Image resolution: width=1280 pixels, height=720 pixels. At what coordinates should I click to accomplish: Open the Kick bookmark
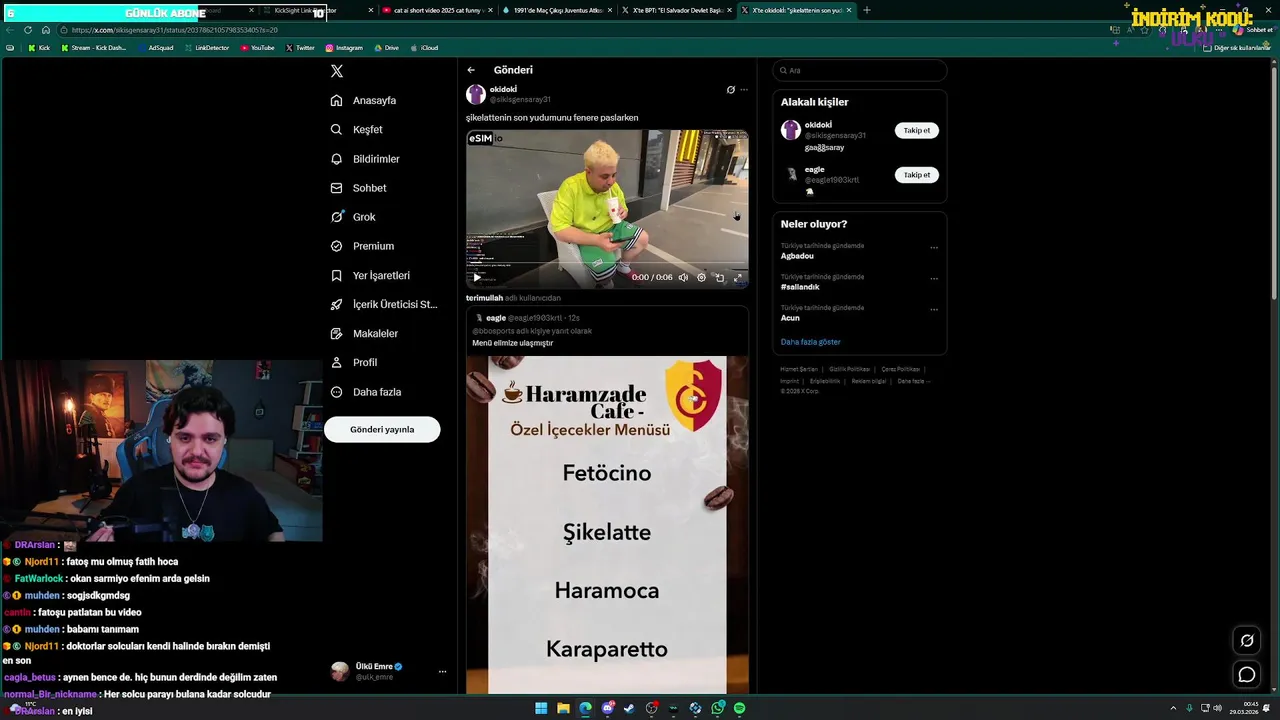tap(39, 48)
